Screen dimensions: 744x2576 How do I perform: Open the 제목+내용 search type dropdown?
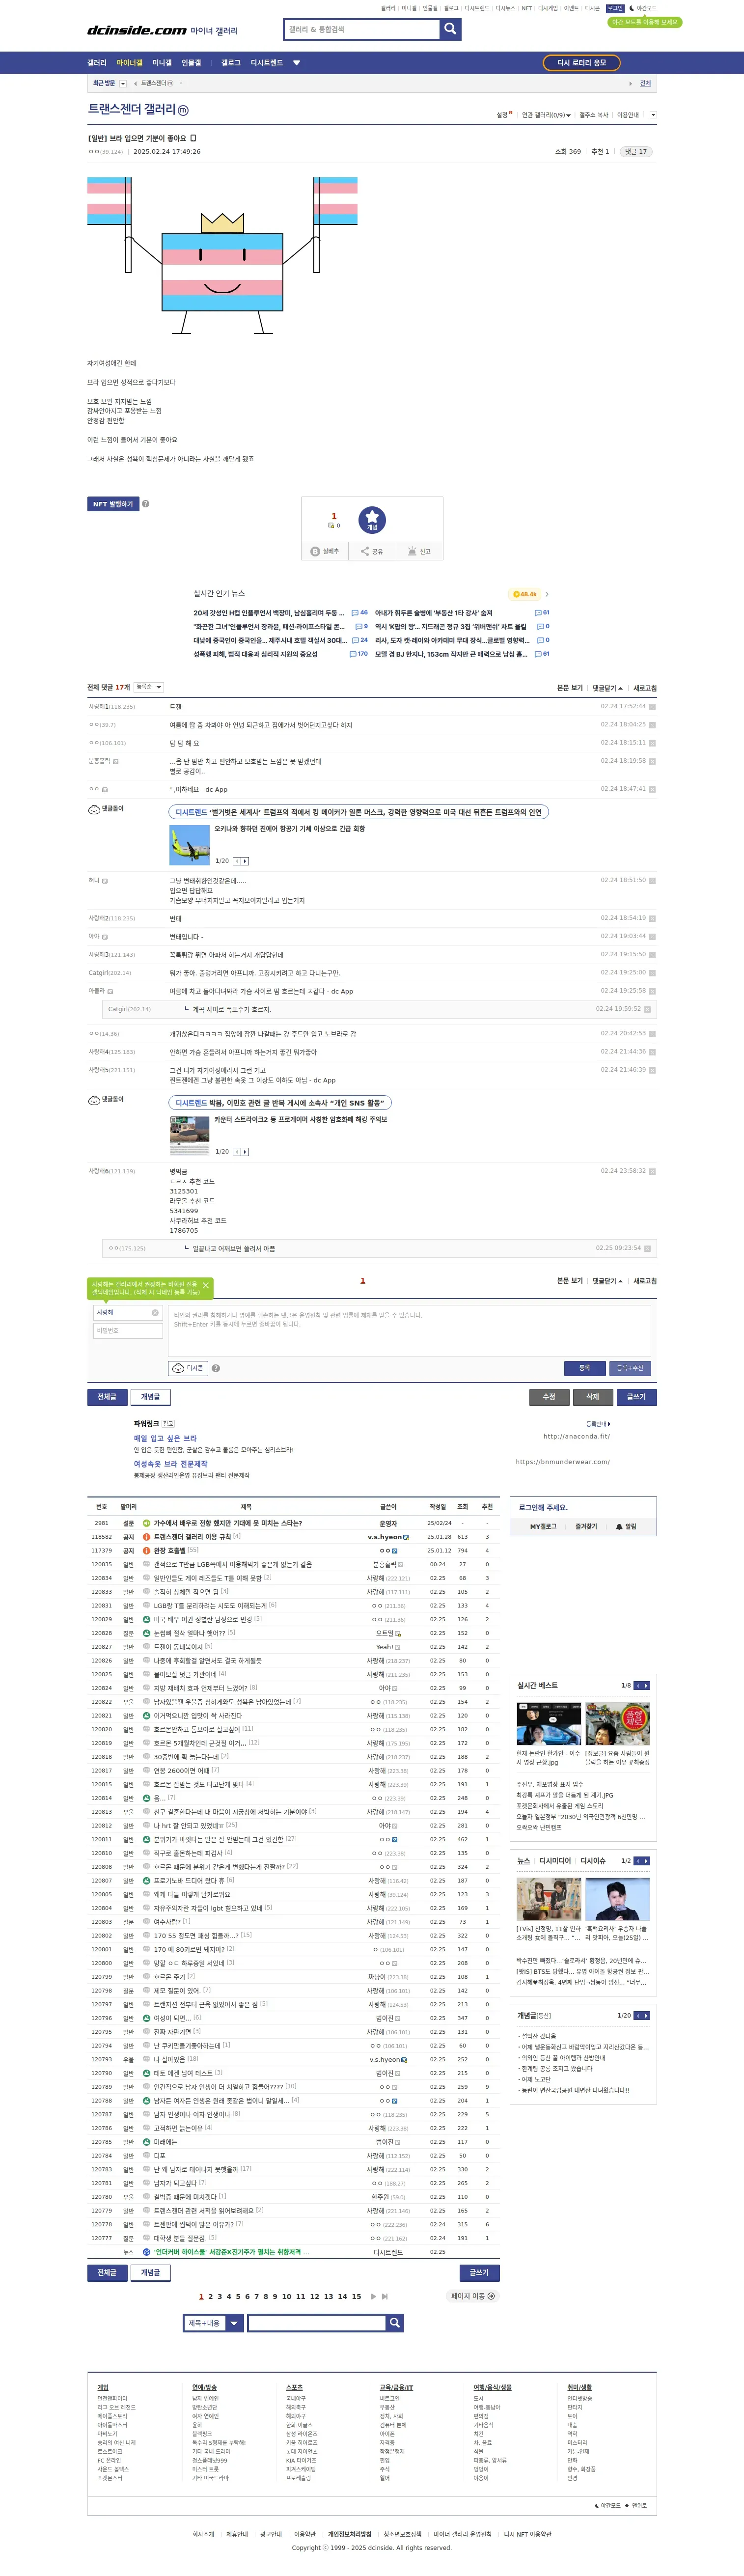pos(213,2323)
